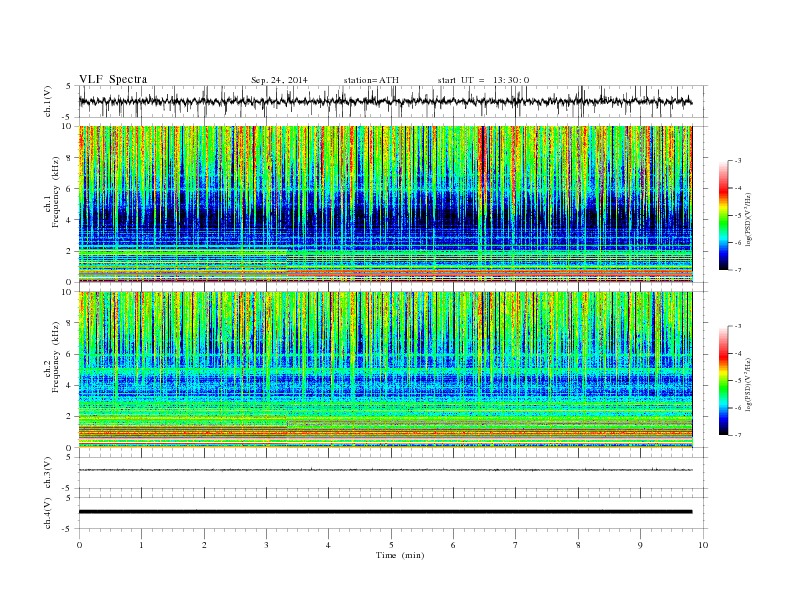792x612 pixels.
Task: Click the ch.2 spectrogram color bar
Action: [724, 380]
